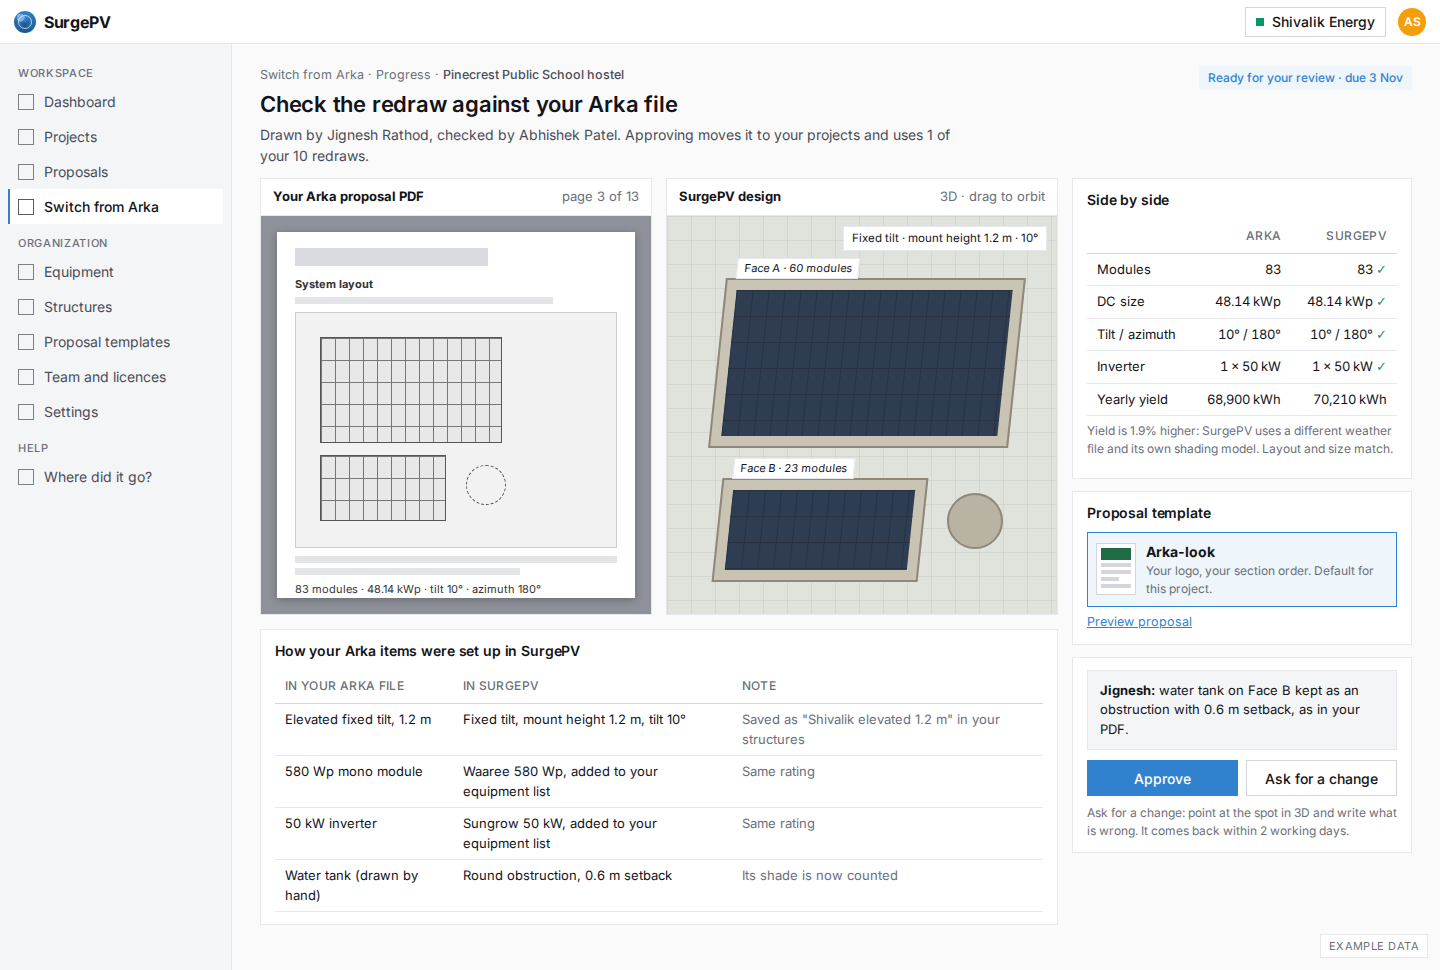Click the Proposals sidebar icon
Viewport: 1440px width, 970px height.
coord(26,172)
